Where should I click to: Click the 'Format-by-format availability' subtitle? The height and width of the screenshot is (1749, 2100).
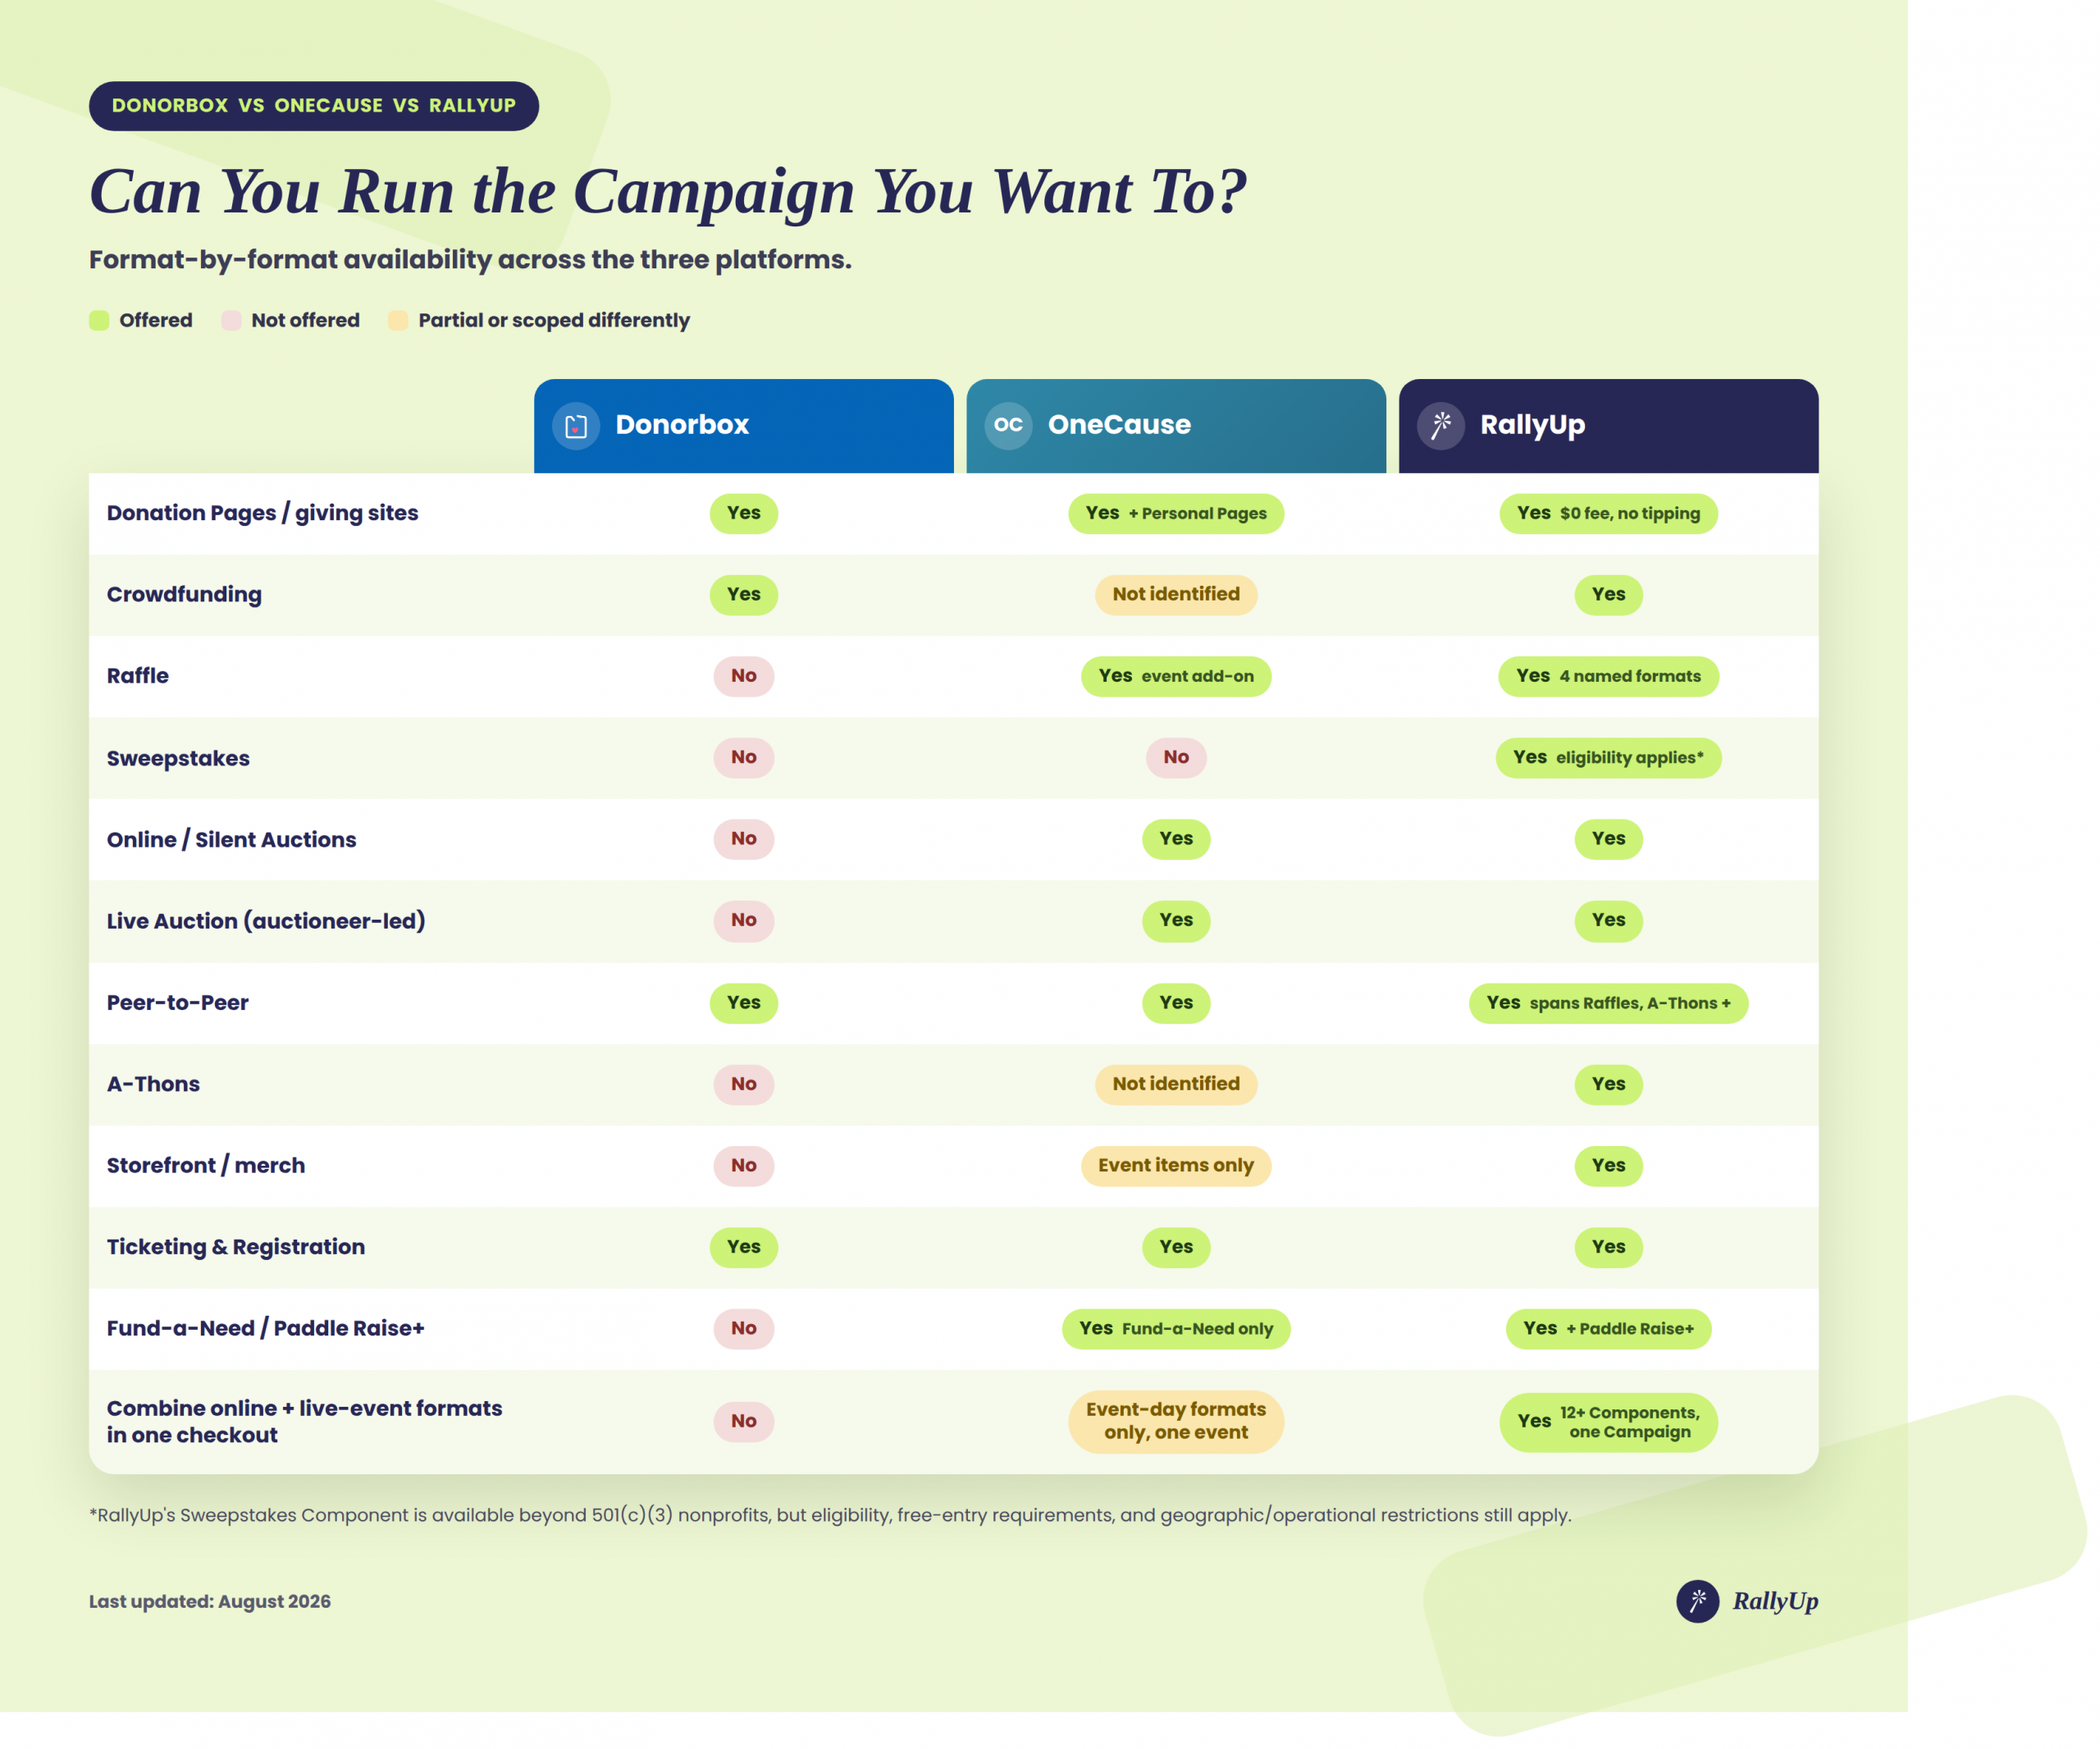click(470, 260)
